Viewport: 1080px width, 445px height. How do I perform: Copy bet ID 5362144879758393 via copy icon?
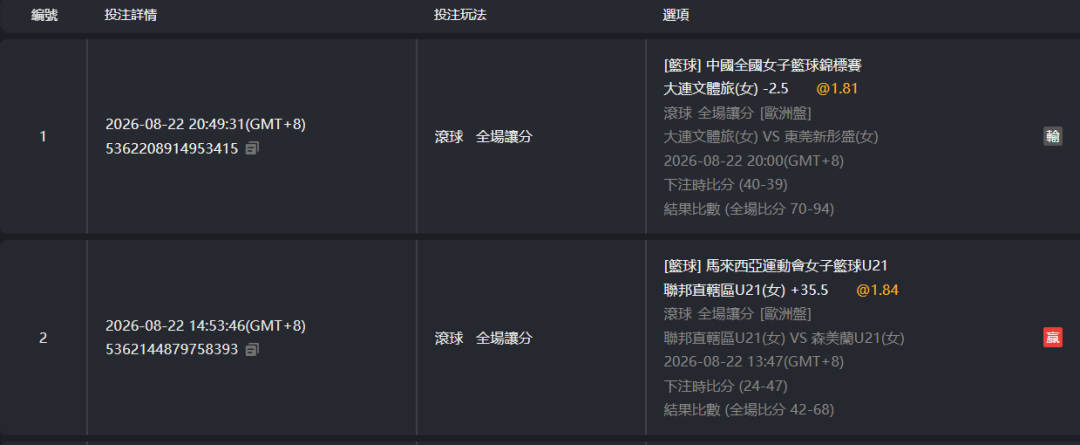[252, 349]
